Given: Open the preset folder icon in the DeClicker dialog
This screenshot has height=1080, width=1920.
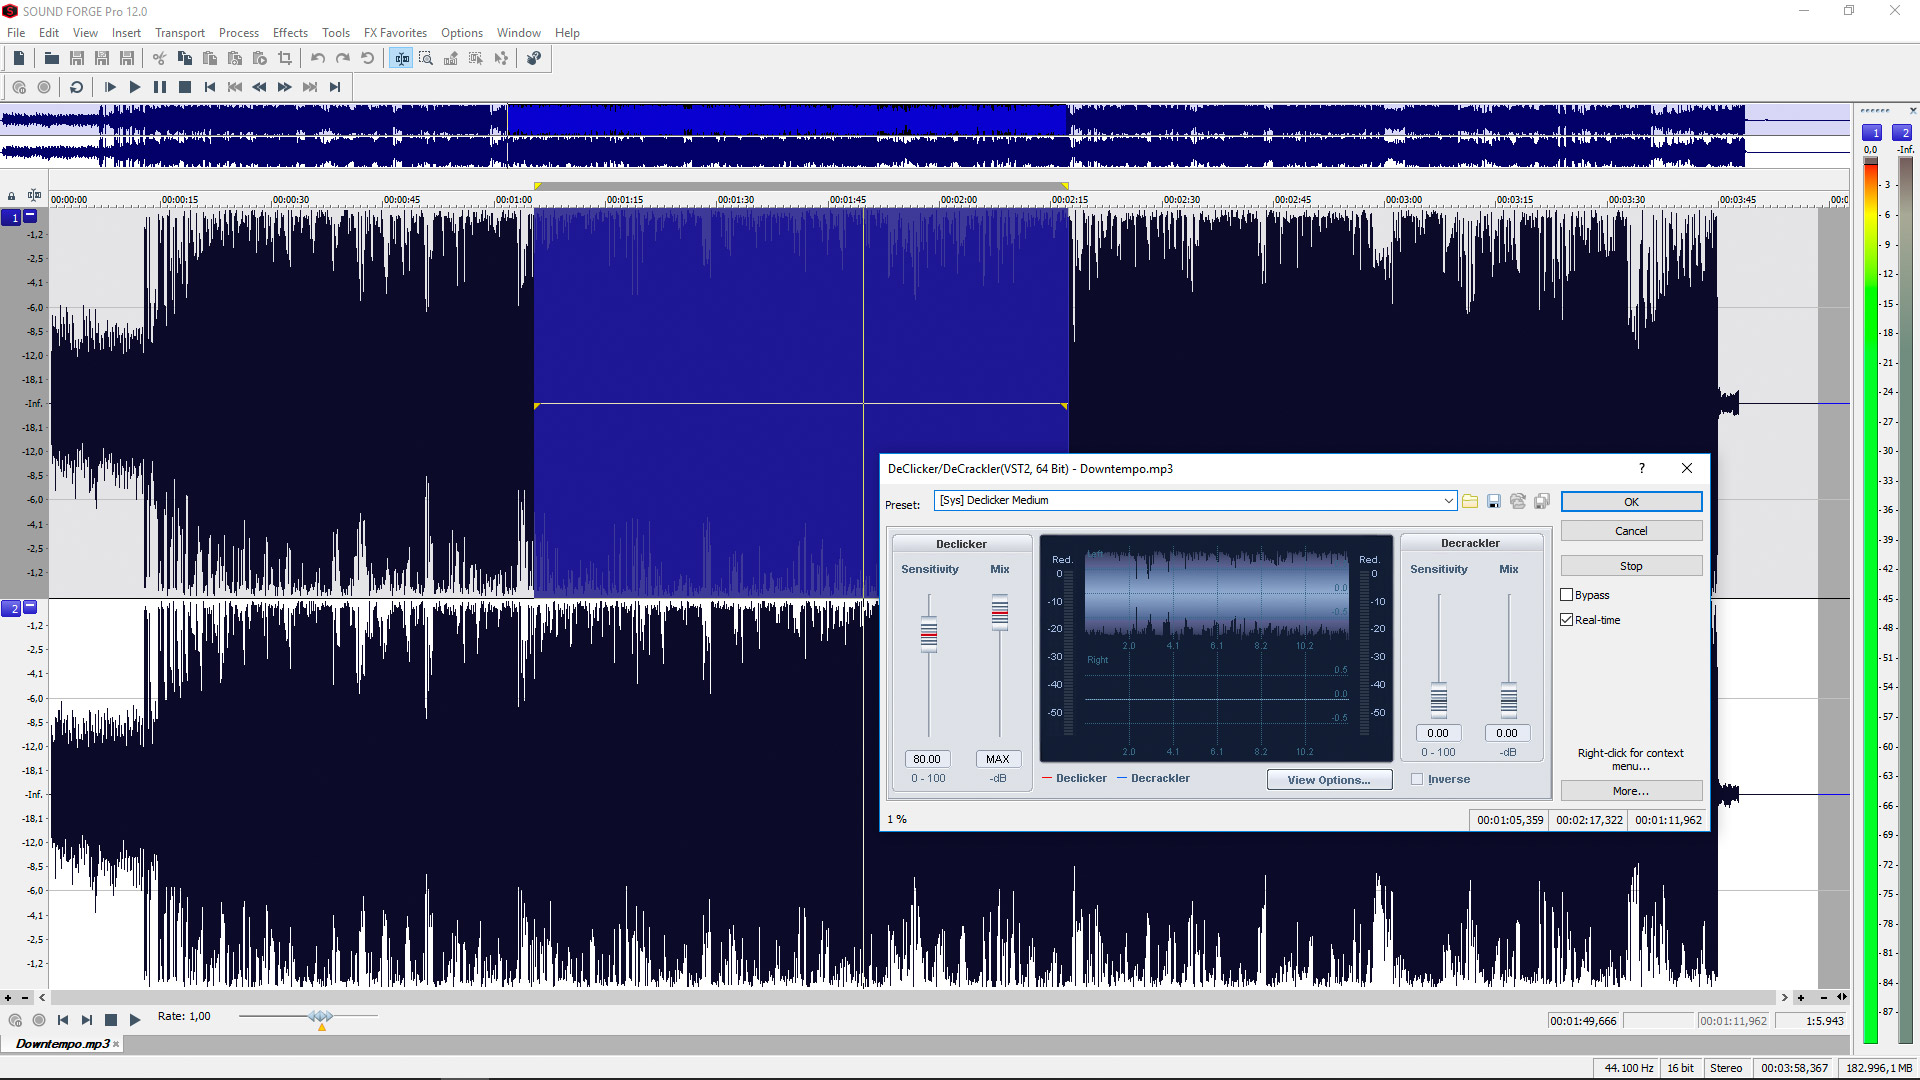Looking at the screenshot, I should (1470, 501).
